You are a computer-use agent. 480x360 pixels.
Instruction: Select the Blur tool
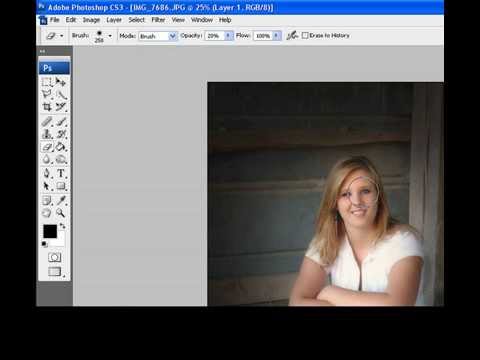(x=47, y=159)
